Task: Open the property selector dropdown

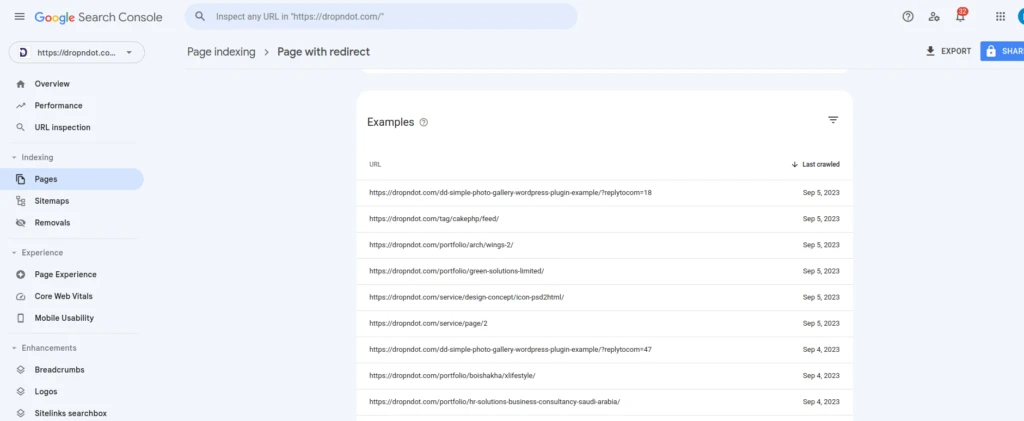Action: pyautogui.click(x=76, y=53)
